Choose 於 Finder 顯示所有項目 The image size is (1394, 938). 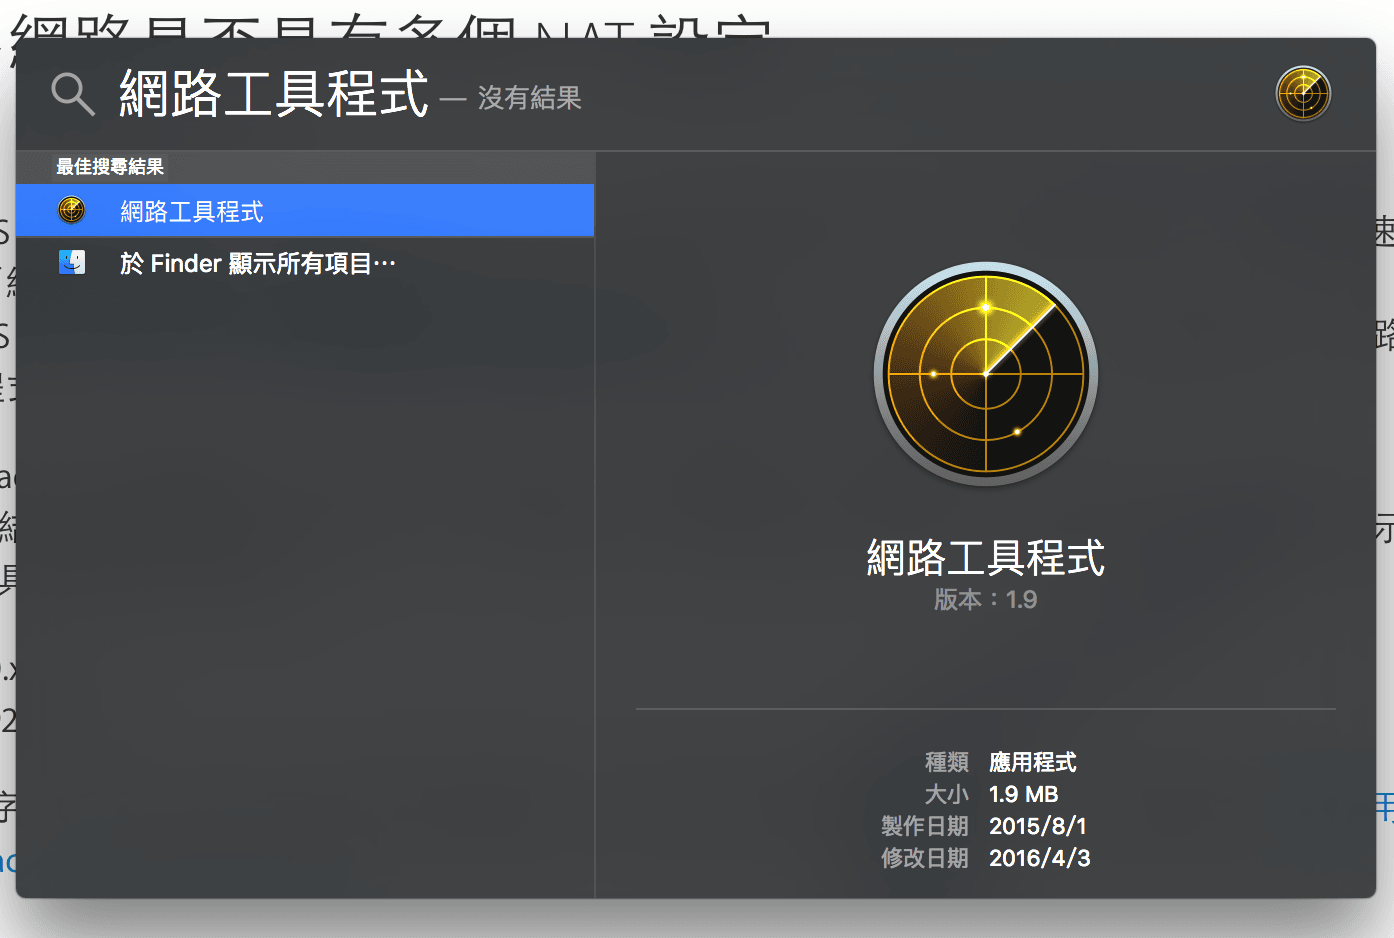pyautogui.click(x=258, y=263)
